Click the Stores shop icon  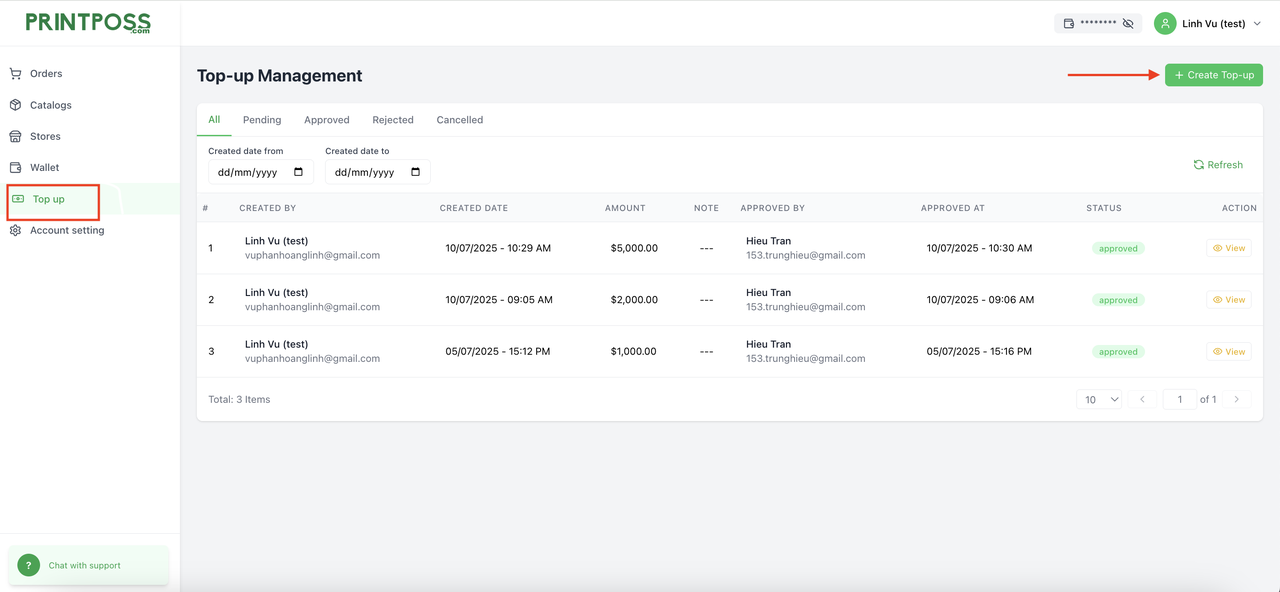pyautogui.click(x=15, y=136)
